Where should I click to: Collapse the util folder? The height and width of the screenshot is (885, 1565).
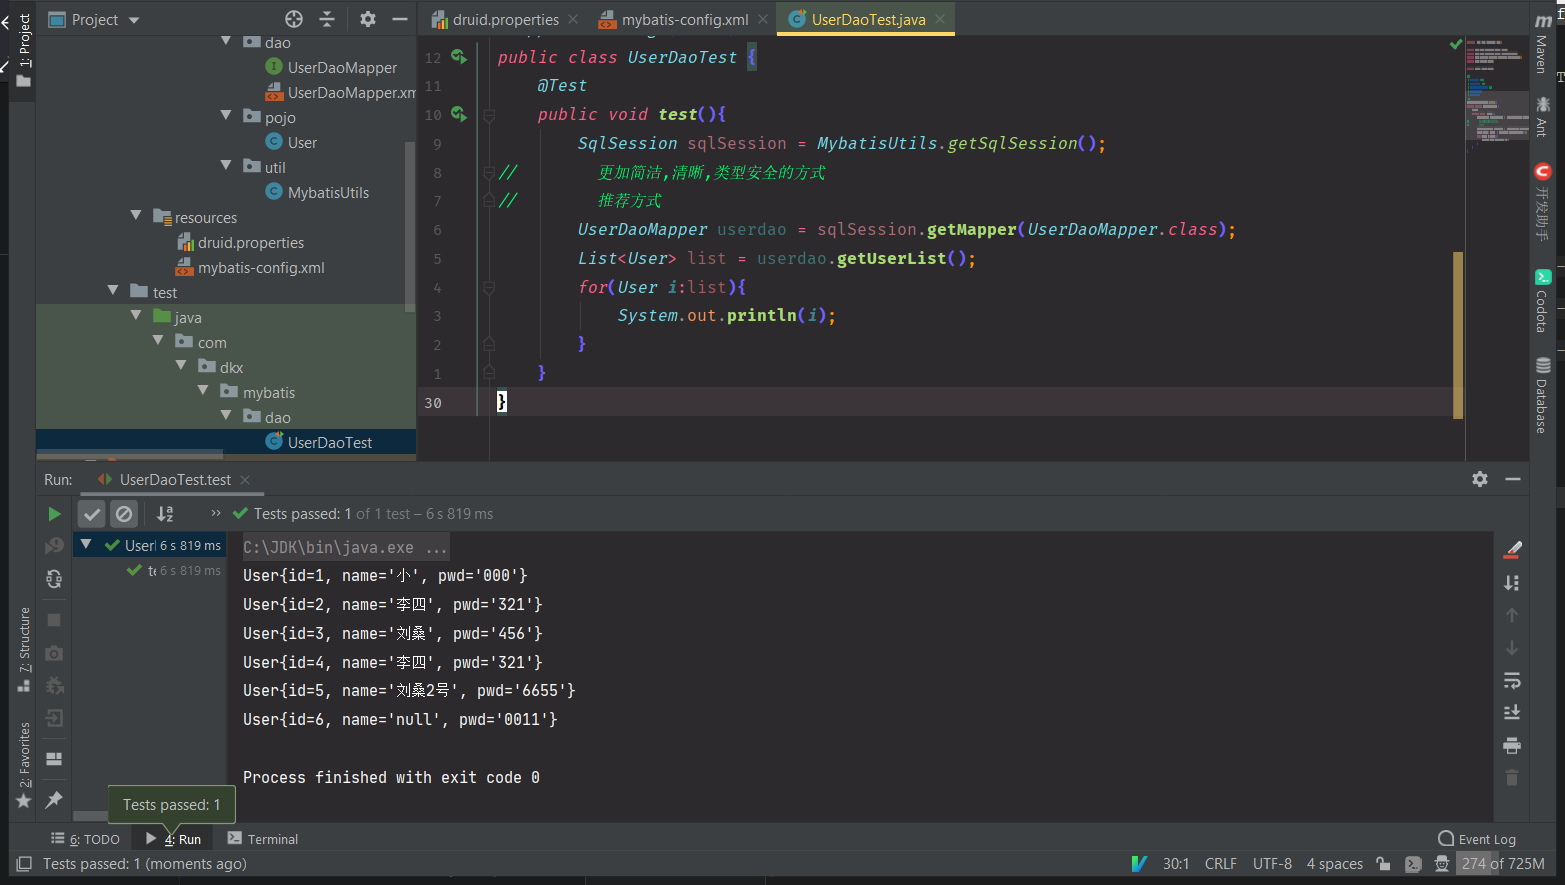click(226, 166)
